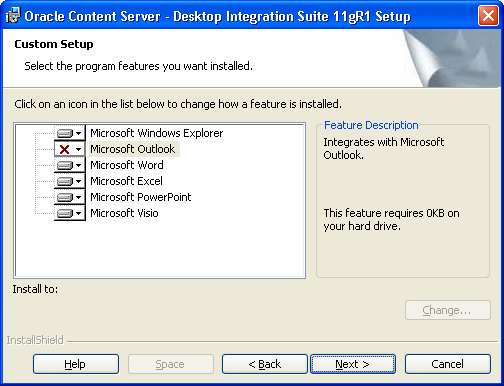
Task: Open the dropdown arrow for Microsoft PowerPoint
Action: coord(79,197)
